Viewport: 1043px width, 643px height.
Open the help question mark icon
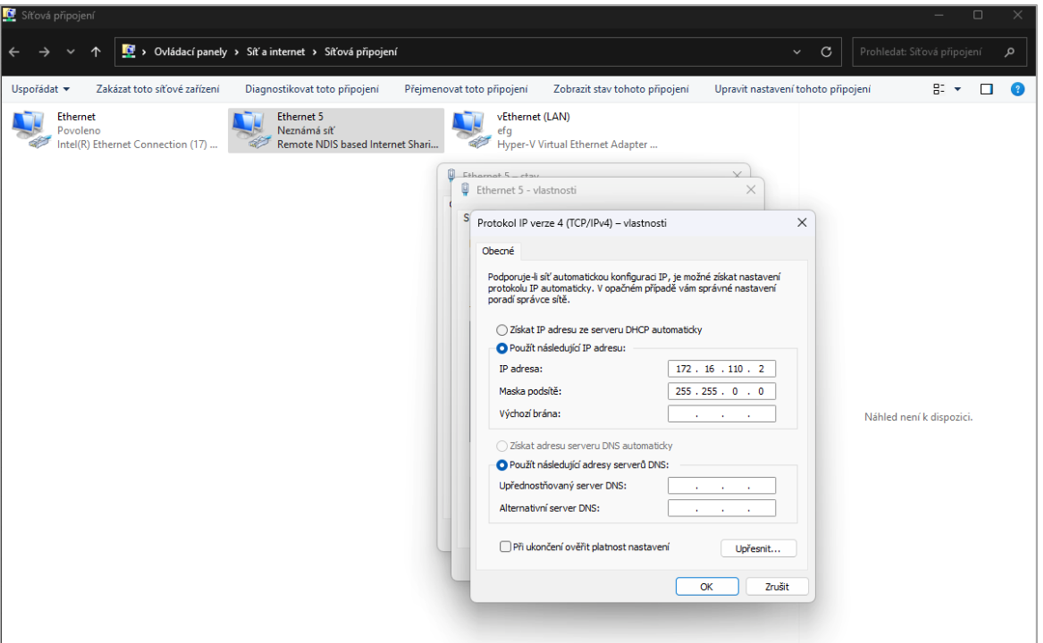tap(1017, 89)
